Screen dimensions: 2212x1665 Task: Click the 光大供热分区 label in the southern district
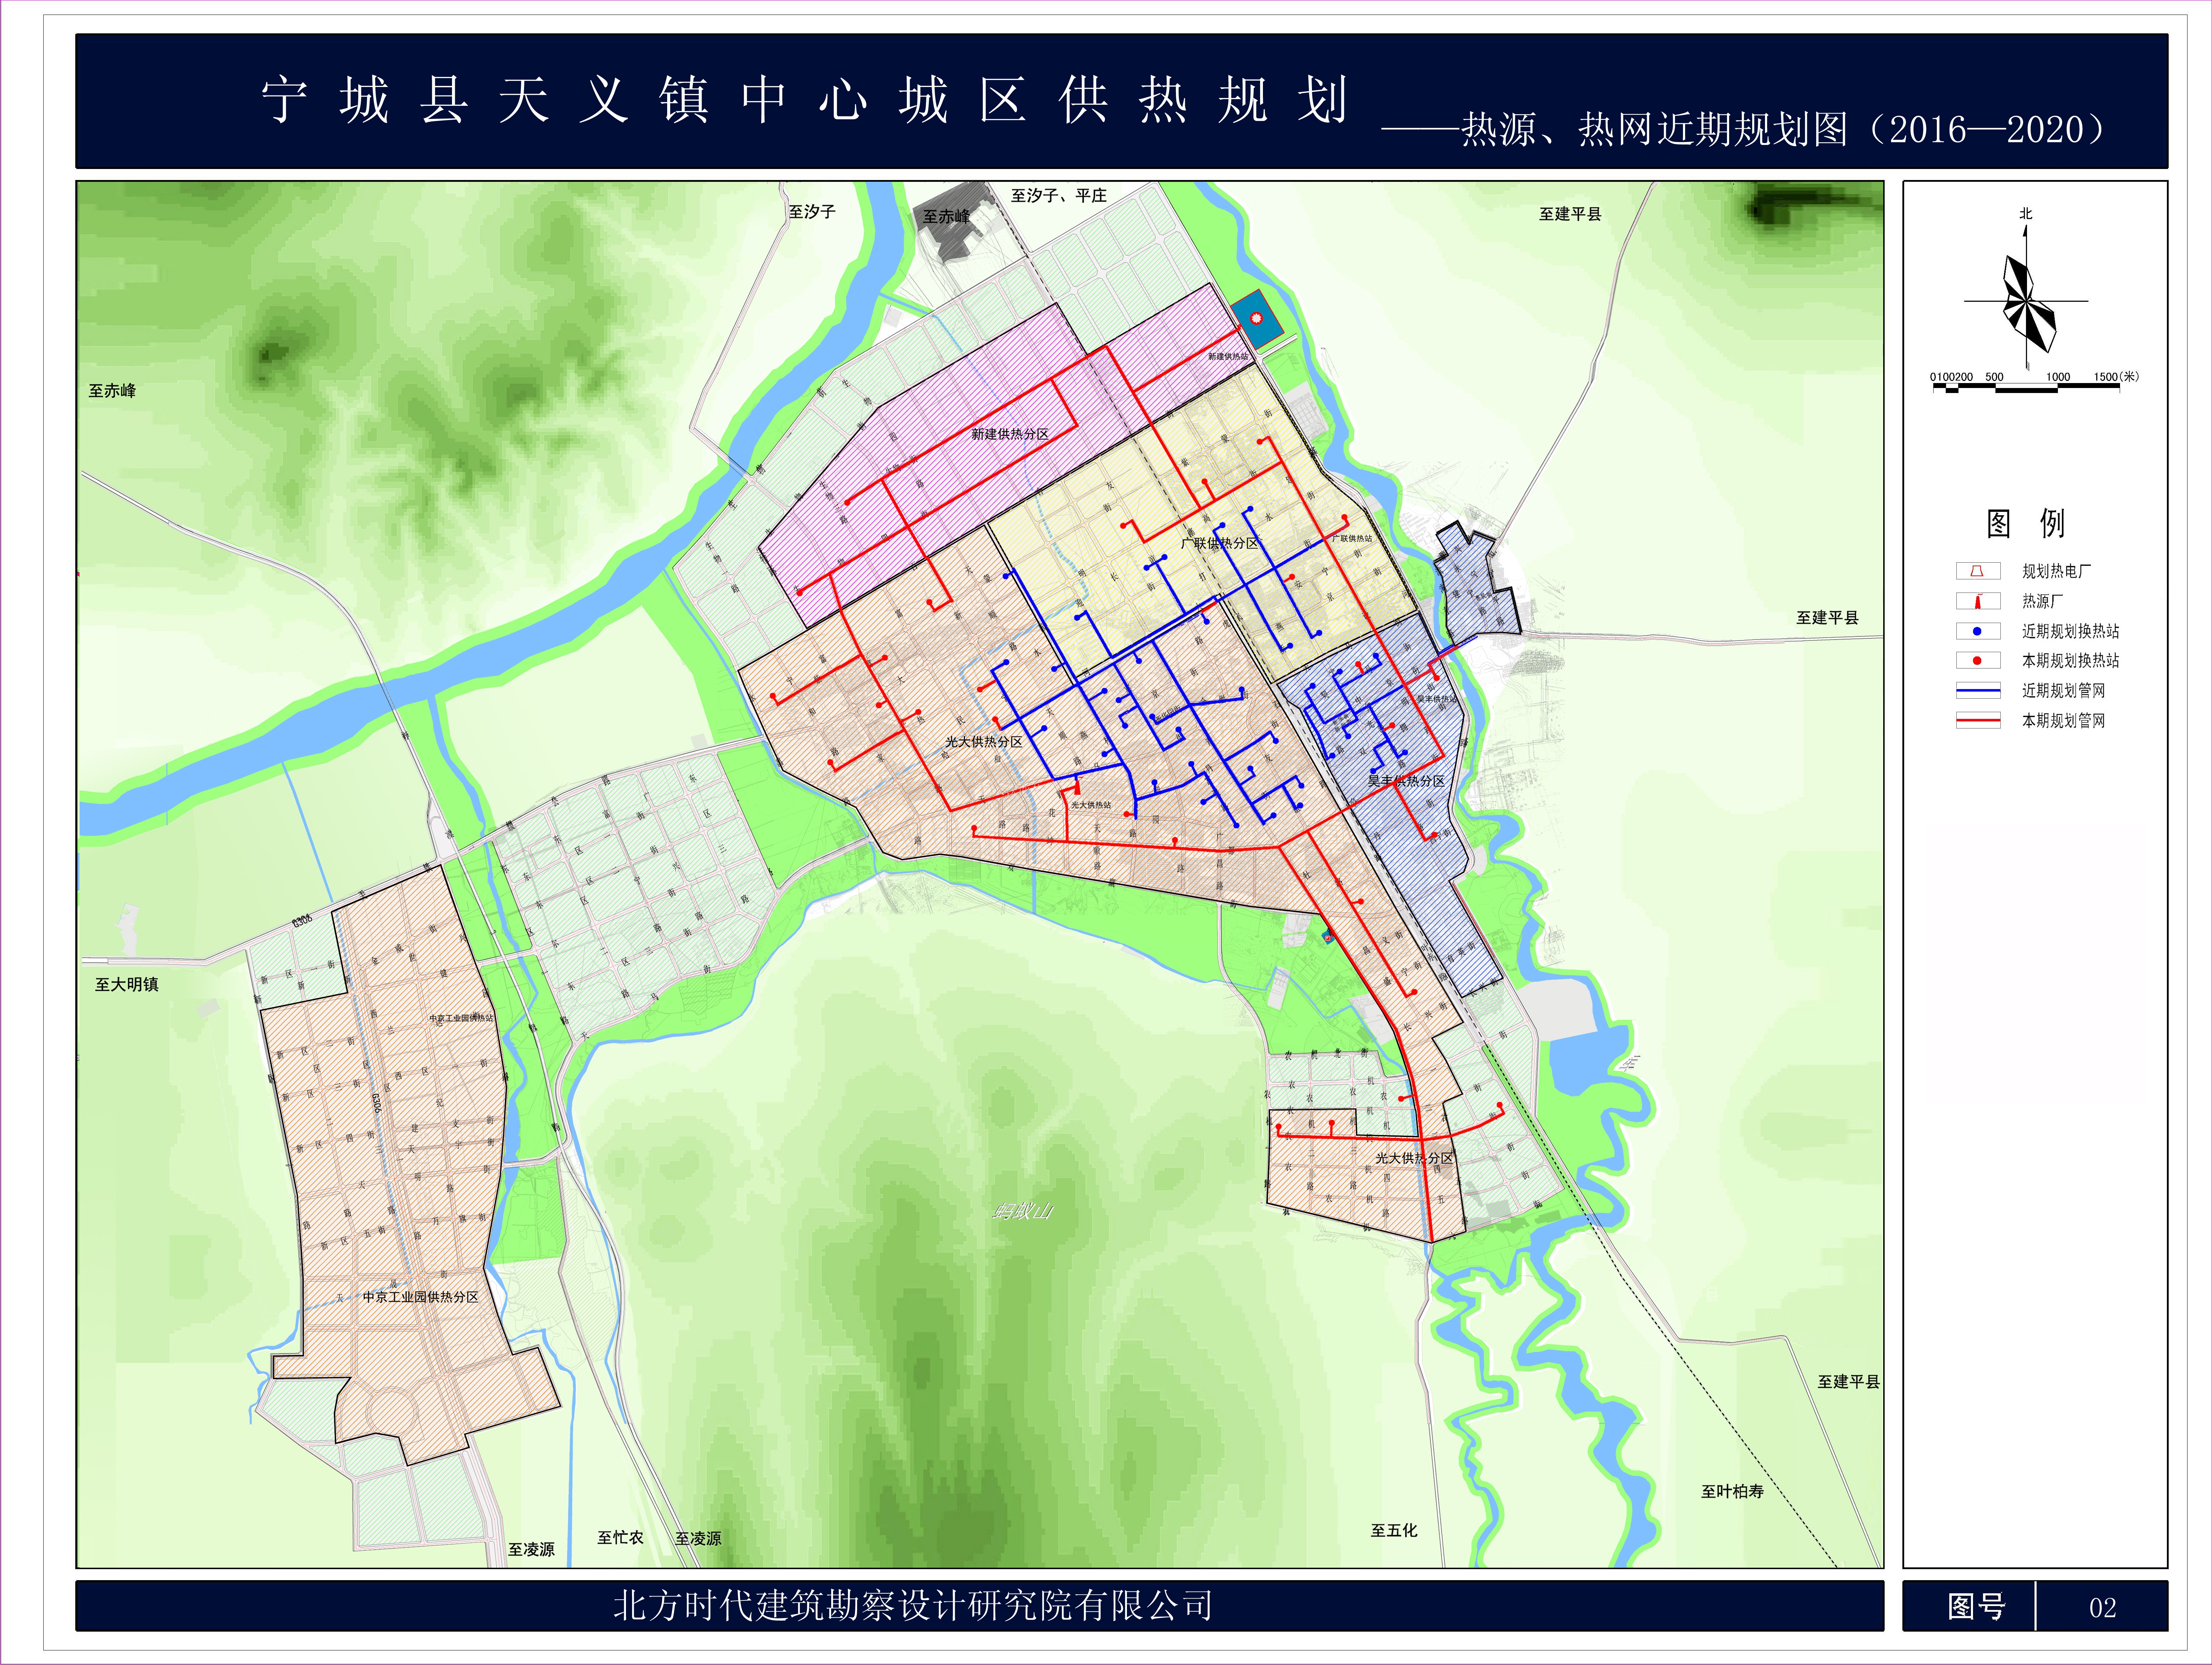(1414, 1158)
